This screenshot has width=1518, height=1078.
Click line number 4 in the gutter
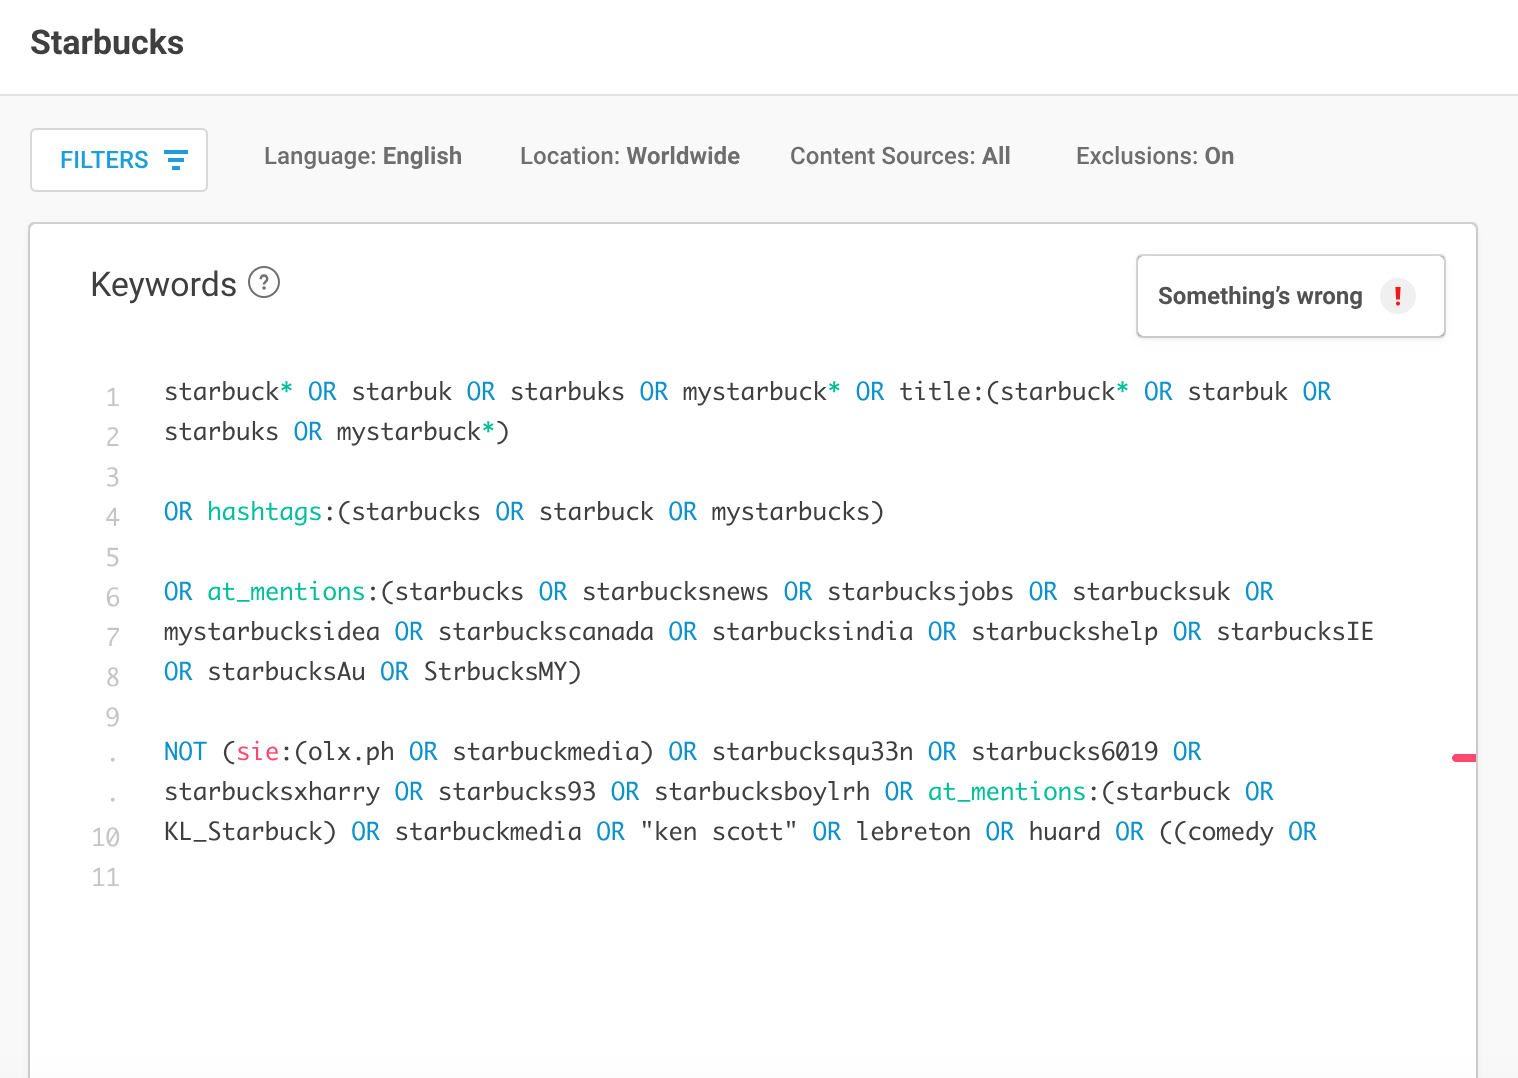(x=113, y=517)
